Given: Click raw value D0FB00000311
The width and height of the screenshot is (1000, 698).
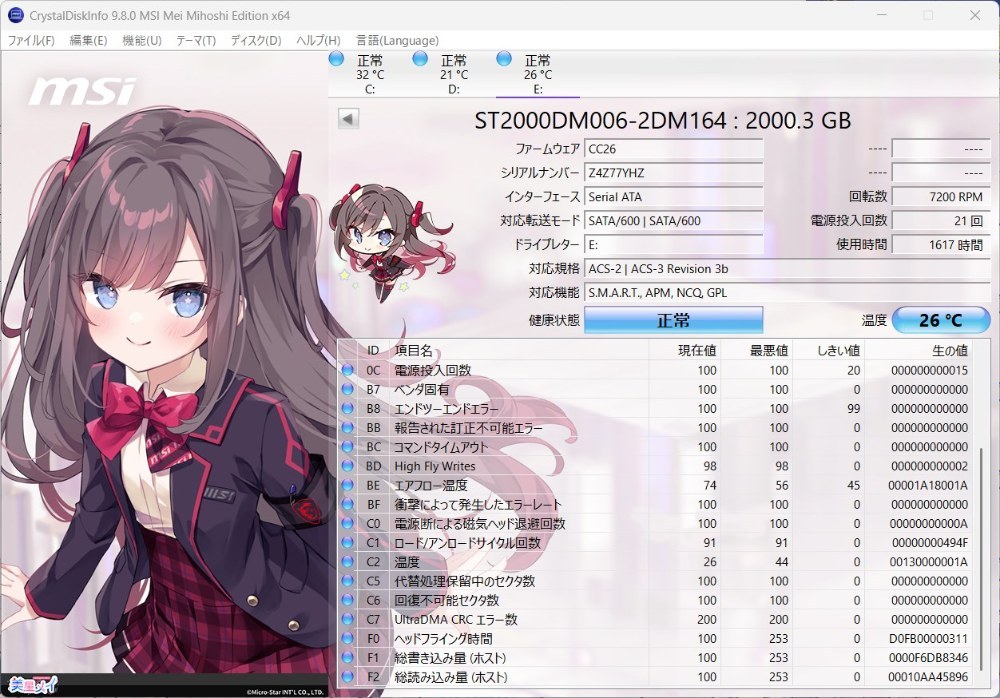Looking at the screenshot, I should (928, 638).
